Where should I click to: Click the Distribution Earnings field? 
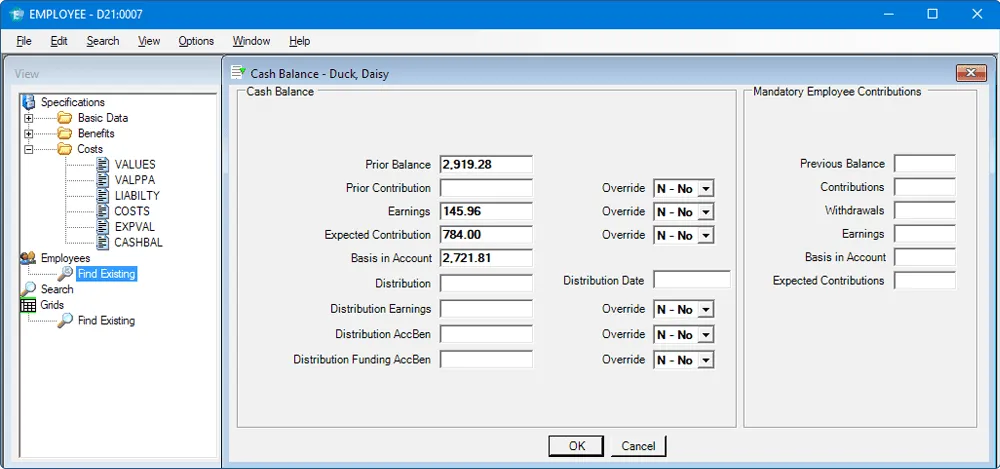[486, 309]
